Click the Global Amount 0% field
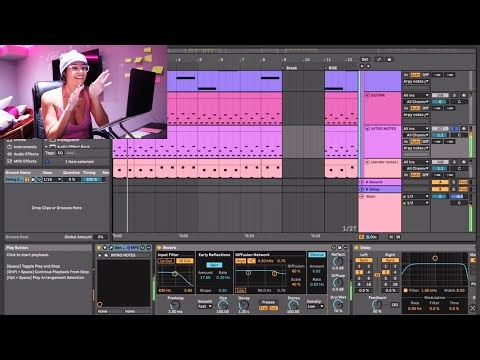 pos(100,237)
